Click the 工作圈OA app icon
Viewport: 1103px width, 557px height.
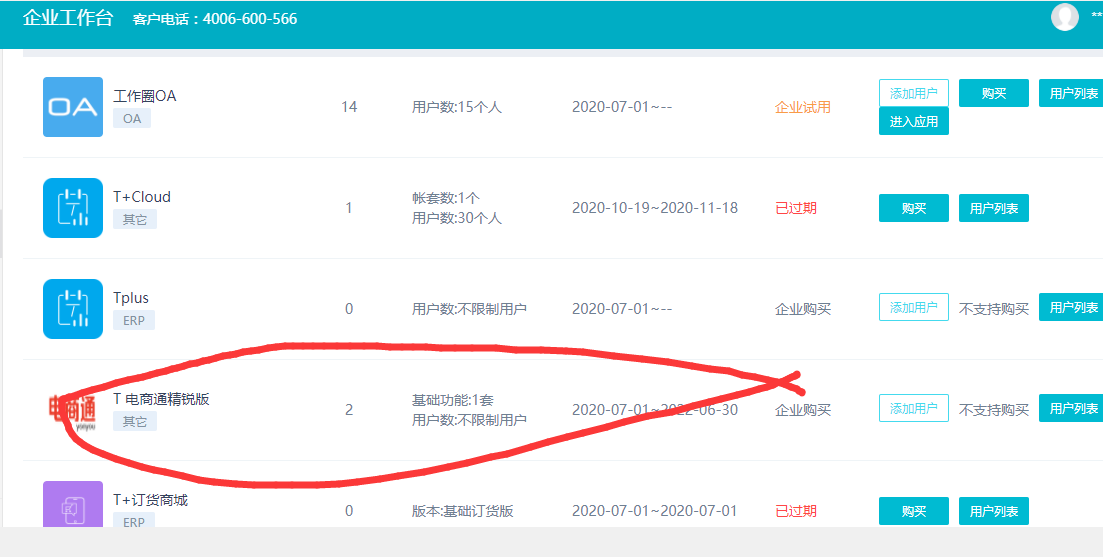click(x=73, y=107)
